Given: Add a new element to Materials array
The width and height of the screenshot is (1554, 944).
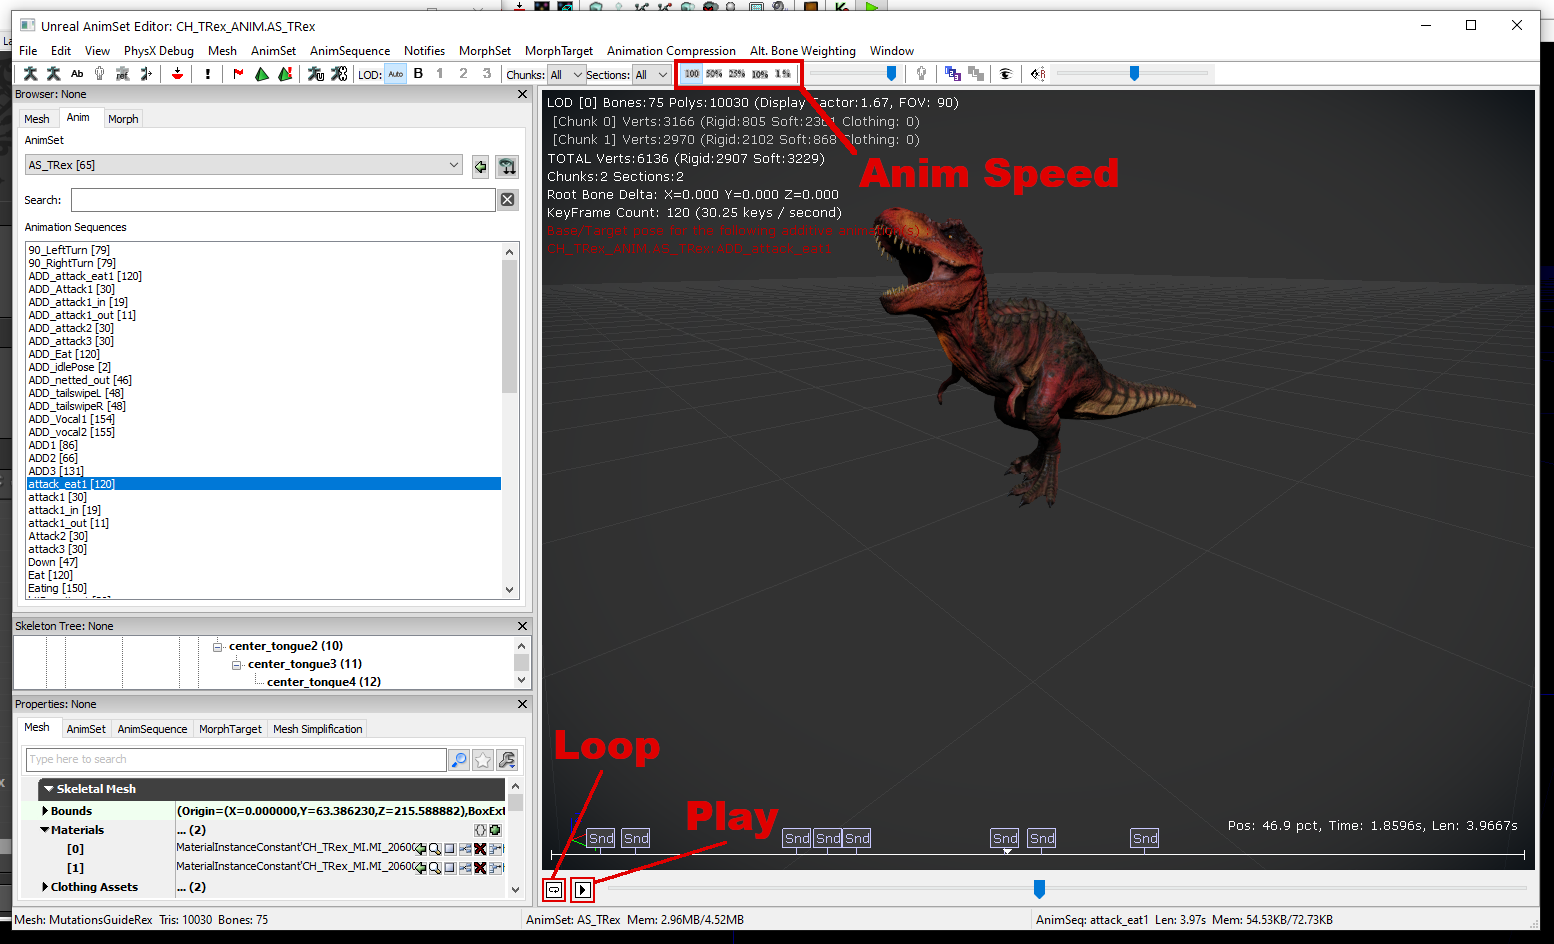Looking at the screenshot, I should click(x=495, y=830).
